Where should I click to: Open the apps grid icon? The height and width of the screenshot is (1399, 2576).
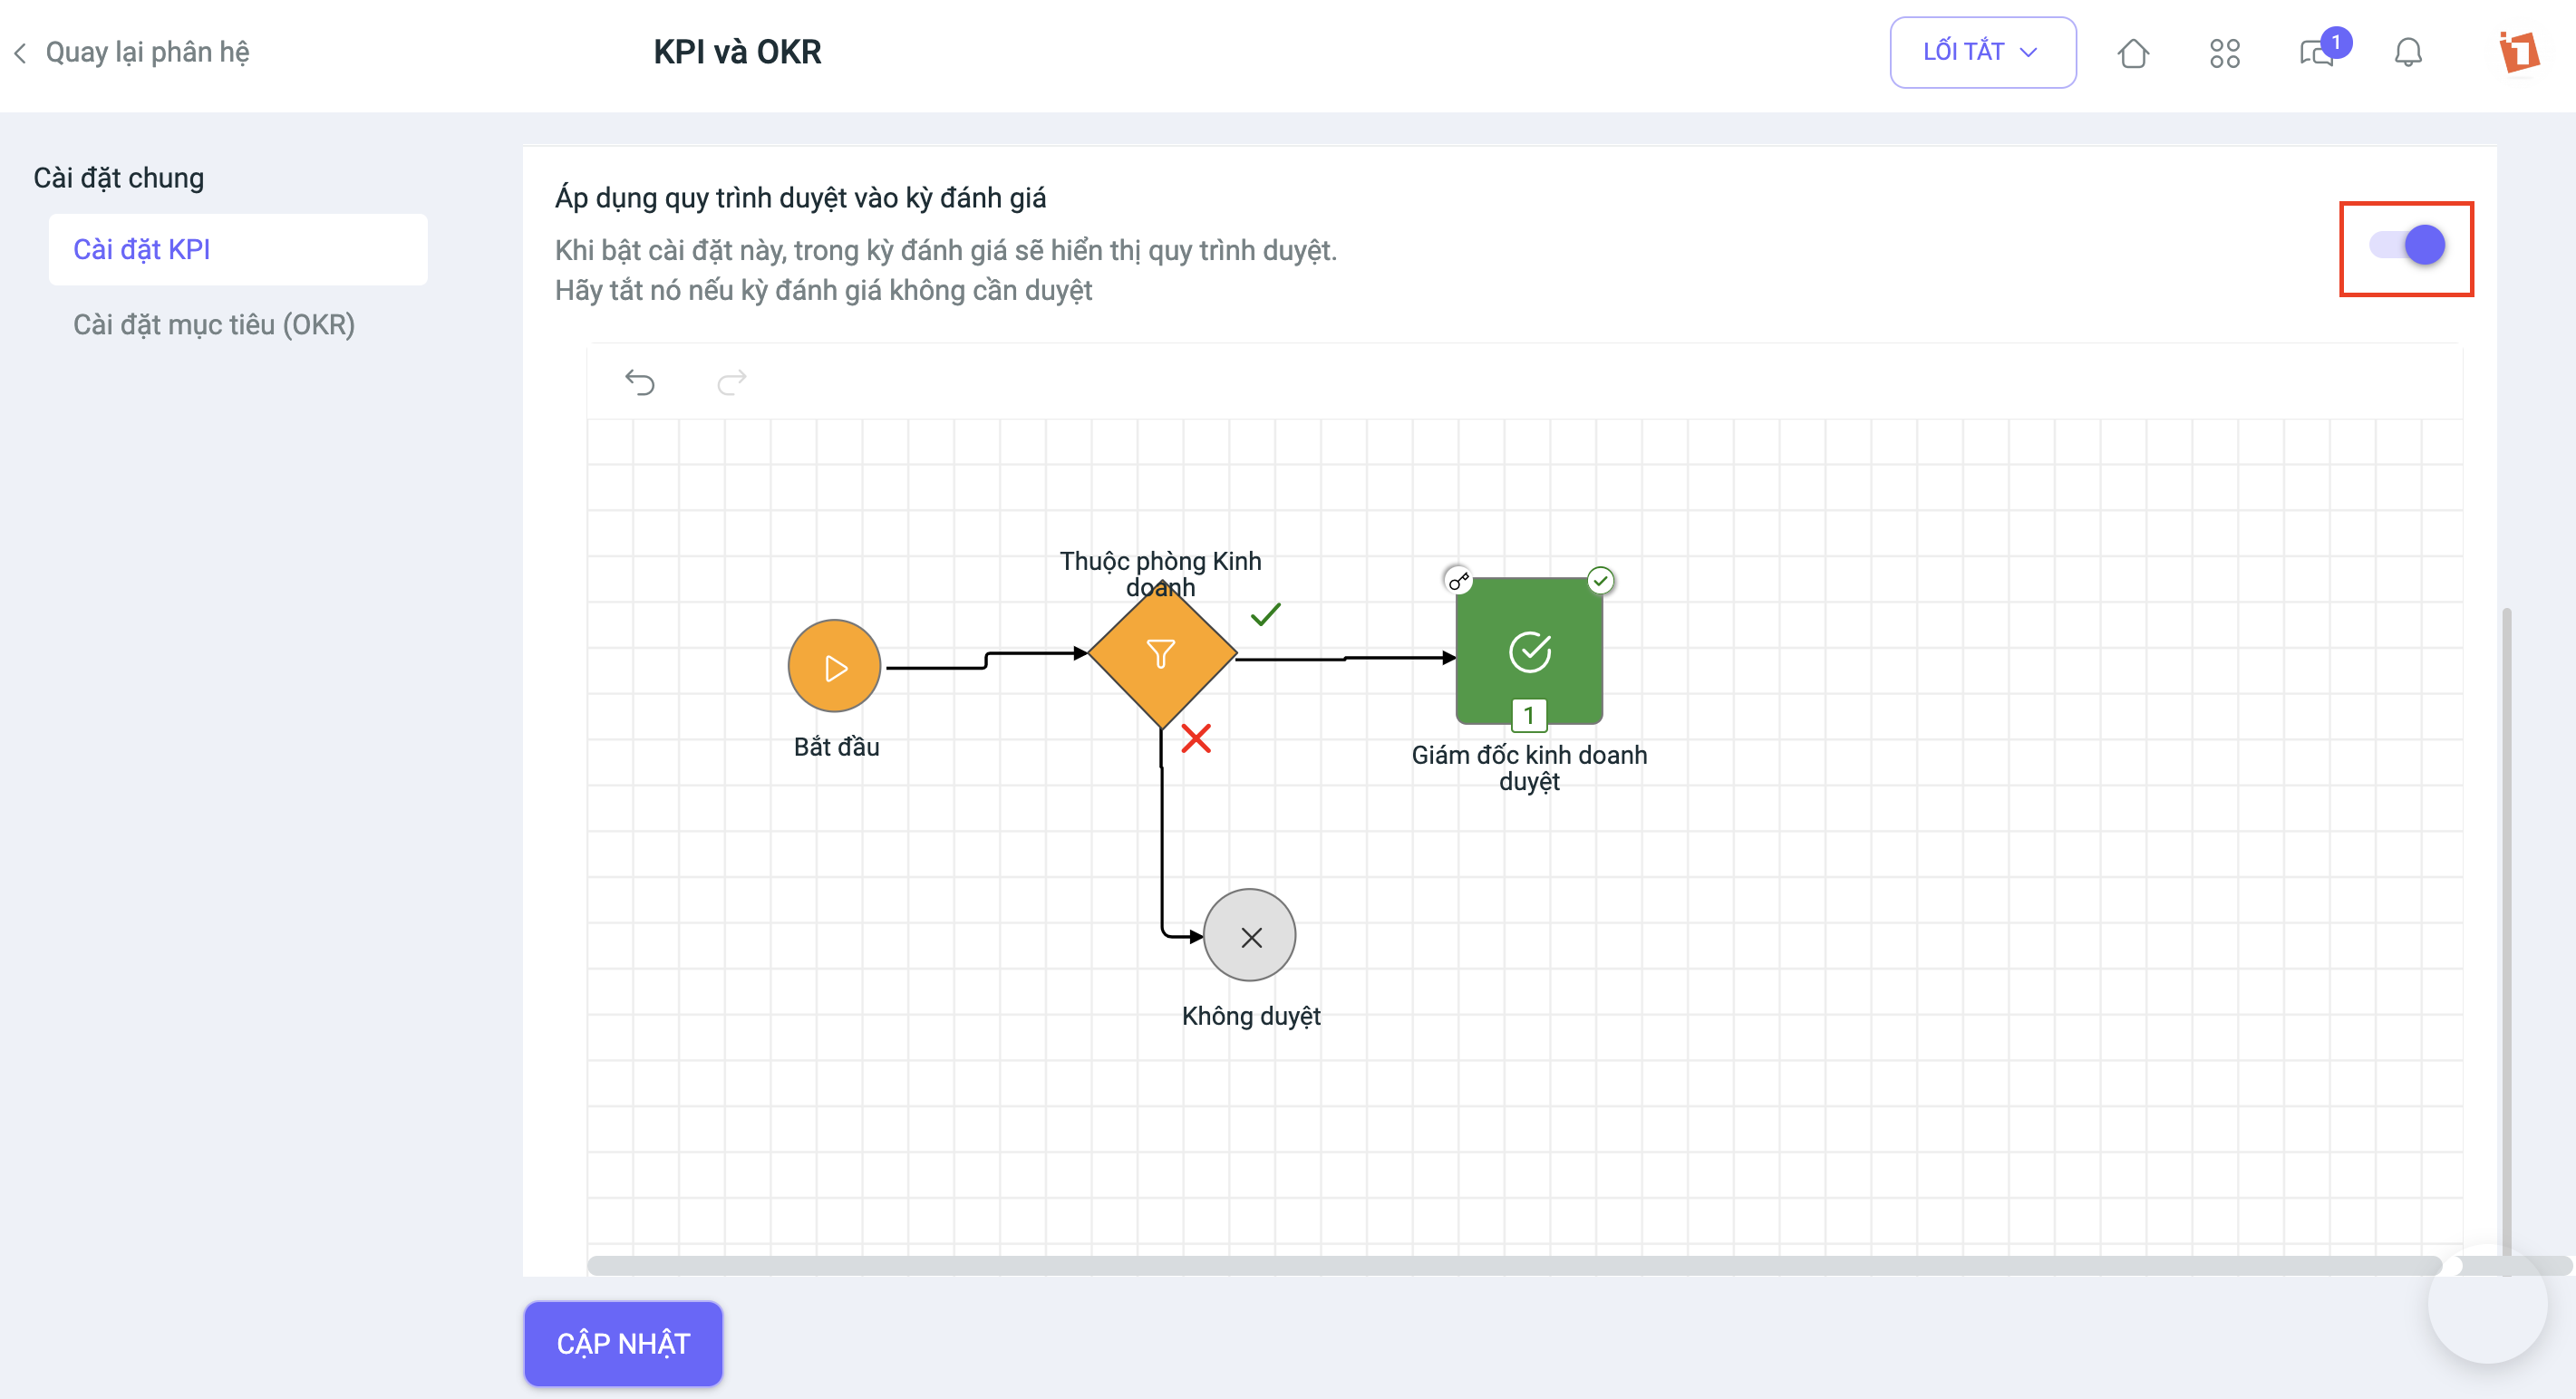[x=2225, y=53]
